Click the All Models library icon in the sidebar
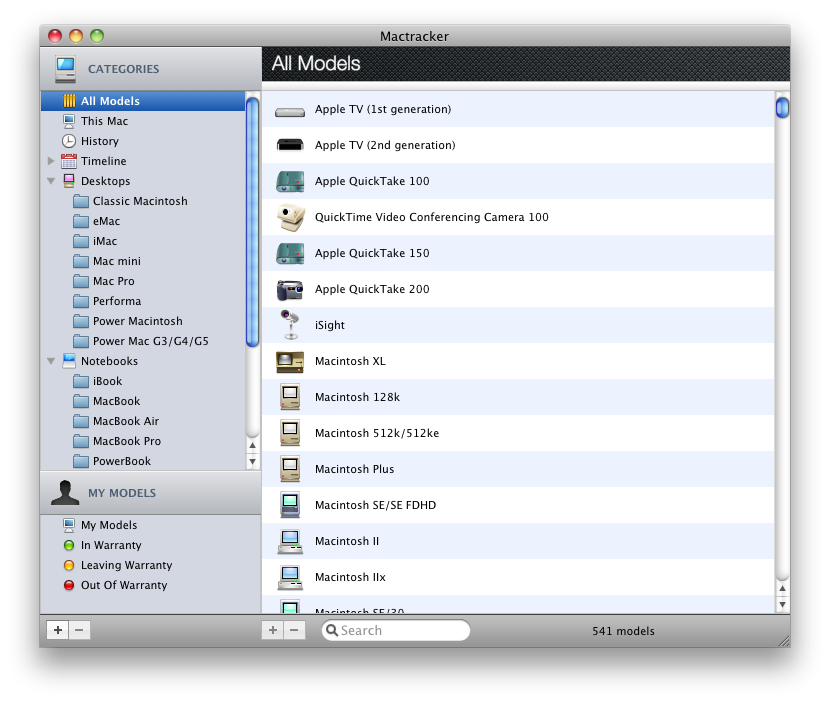This screenshot has width=830, height=702. tap(69, 101)
